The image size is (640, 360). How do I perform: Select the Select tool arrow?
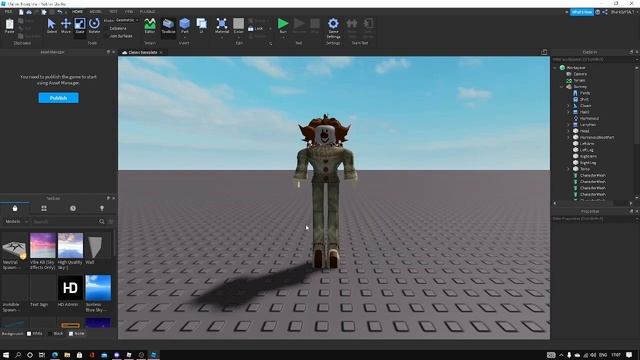[51, 25]
